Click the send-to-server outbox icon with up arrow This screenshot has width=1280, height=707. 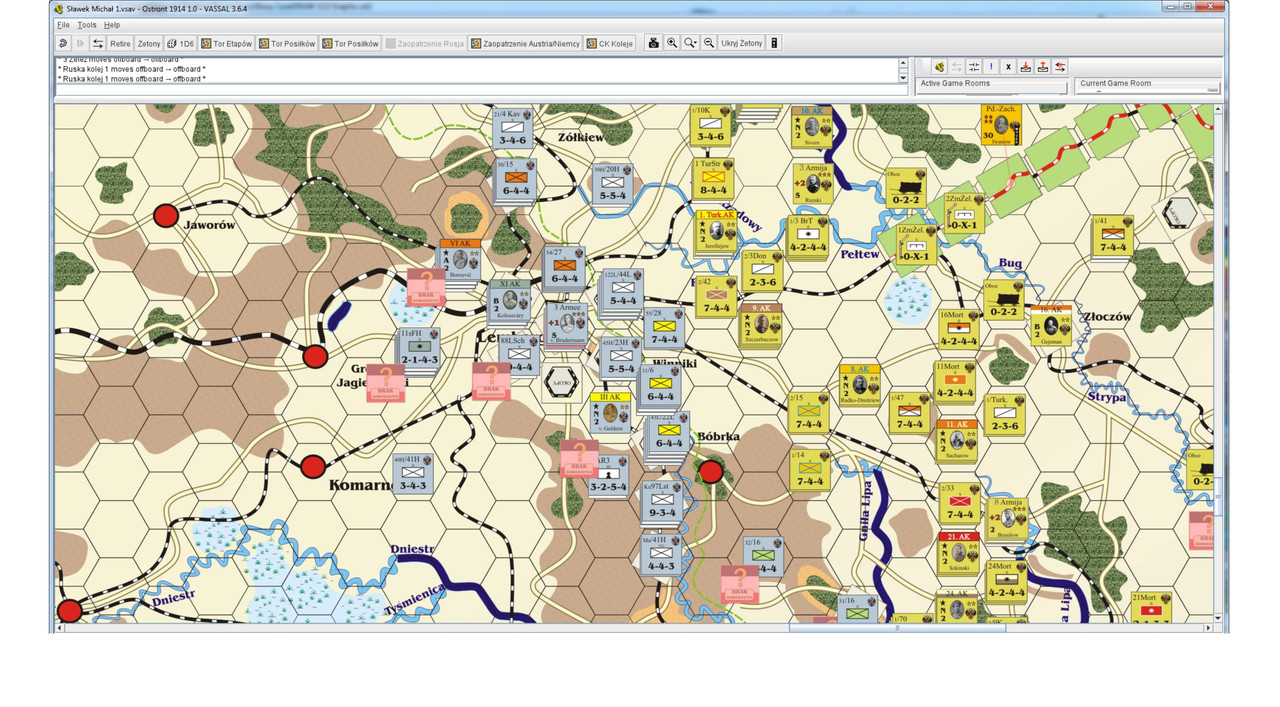(x=1042, y=66)
